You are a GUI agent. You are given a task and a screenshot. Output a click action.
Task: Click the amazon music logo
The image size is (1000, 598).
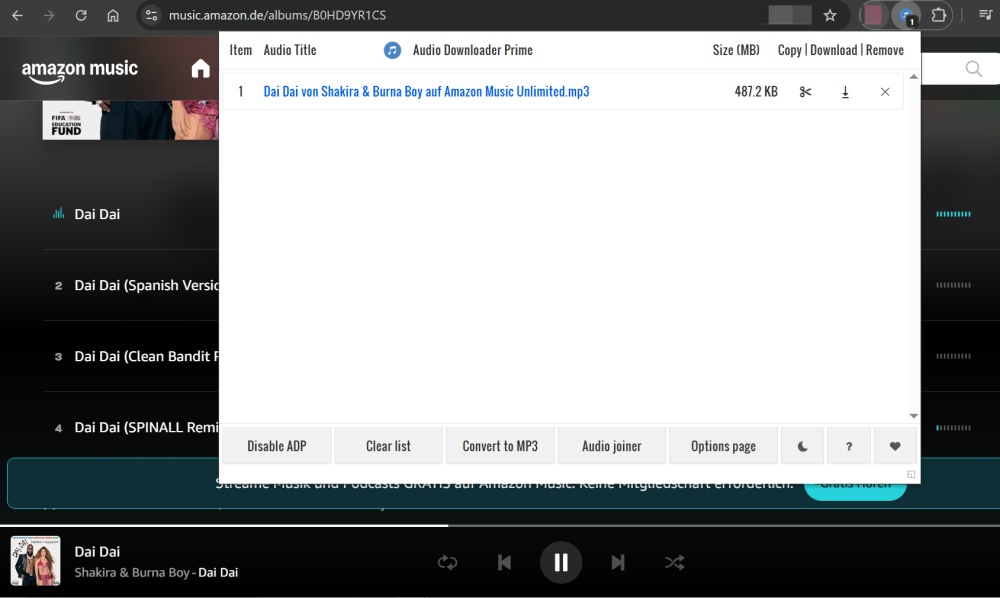tap(80, 71)
